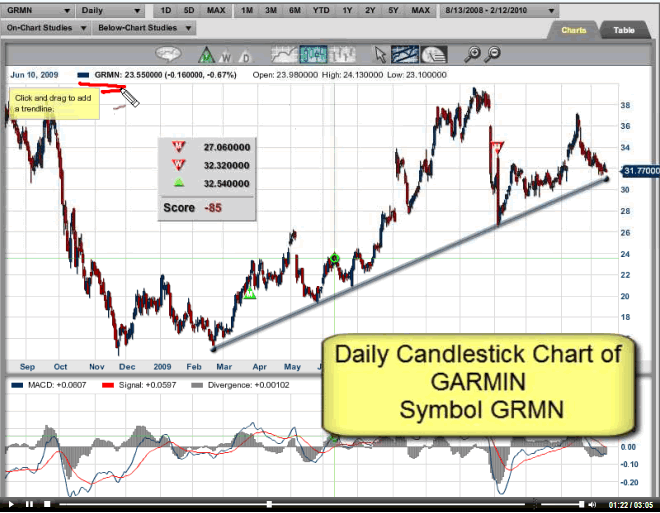660x513 pixels.
Task: Stop the video playback
Action: [x=47, y=504]
